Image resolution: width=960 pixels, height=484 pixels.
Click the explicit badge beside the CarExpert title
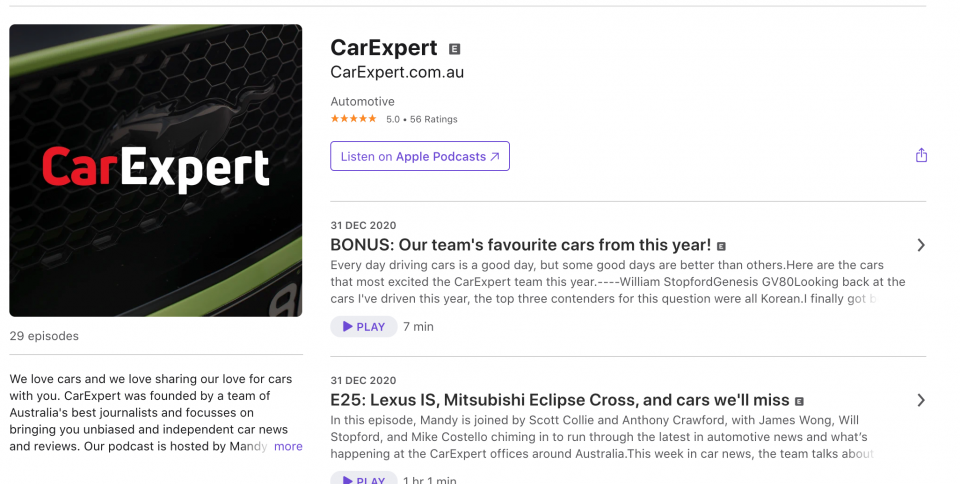click(x=454, y=49)
